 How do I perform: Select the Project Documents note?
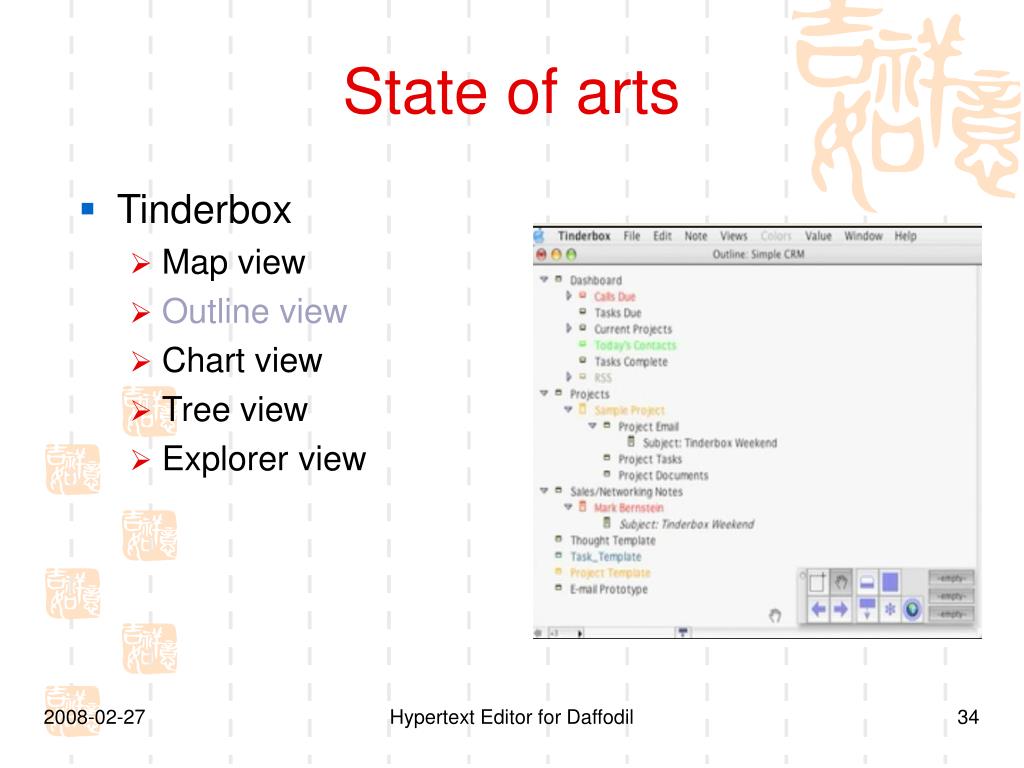pyautogui.click(x=663, y=475)
